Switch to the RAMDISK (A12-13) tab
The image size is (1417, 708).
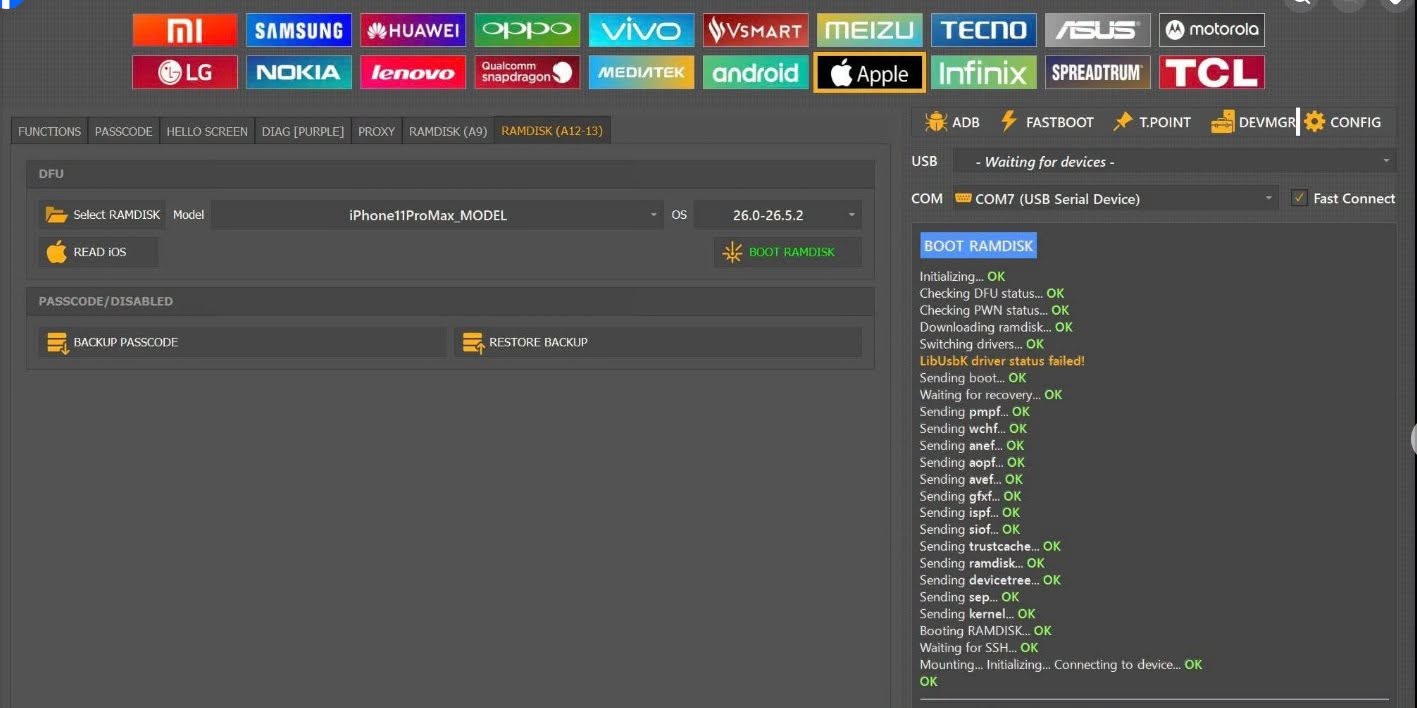552,131
